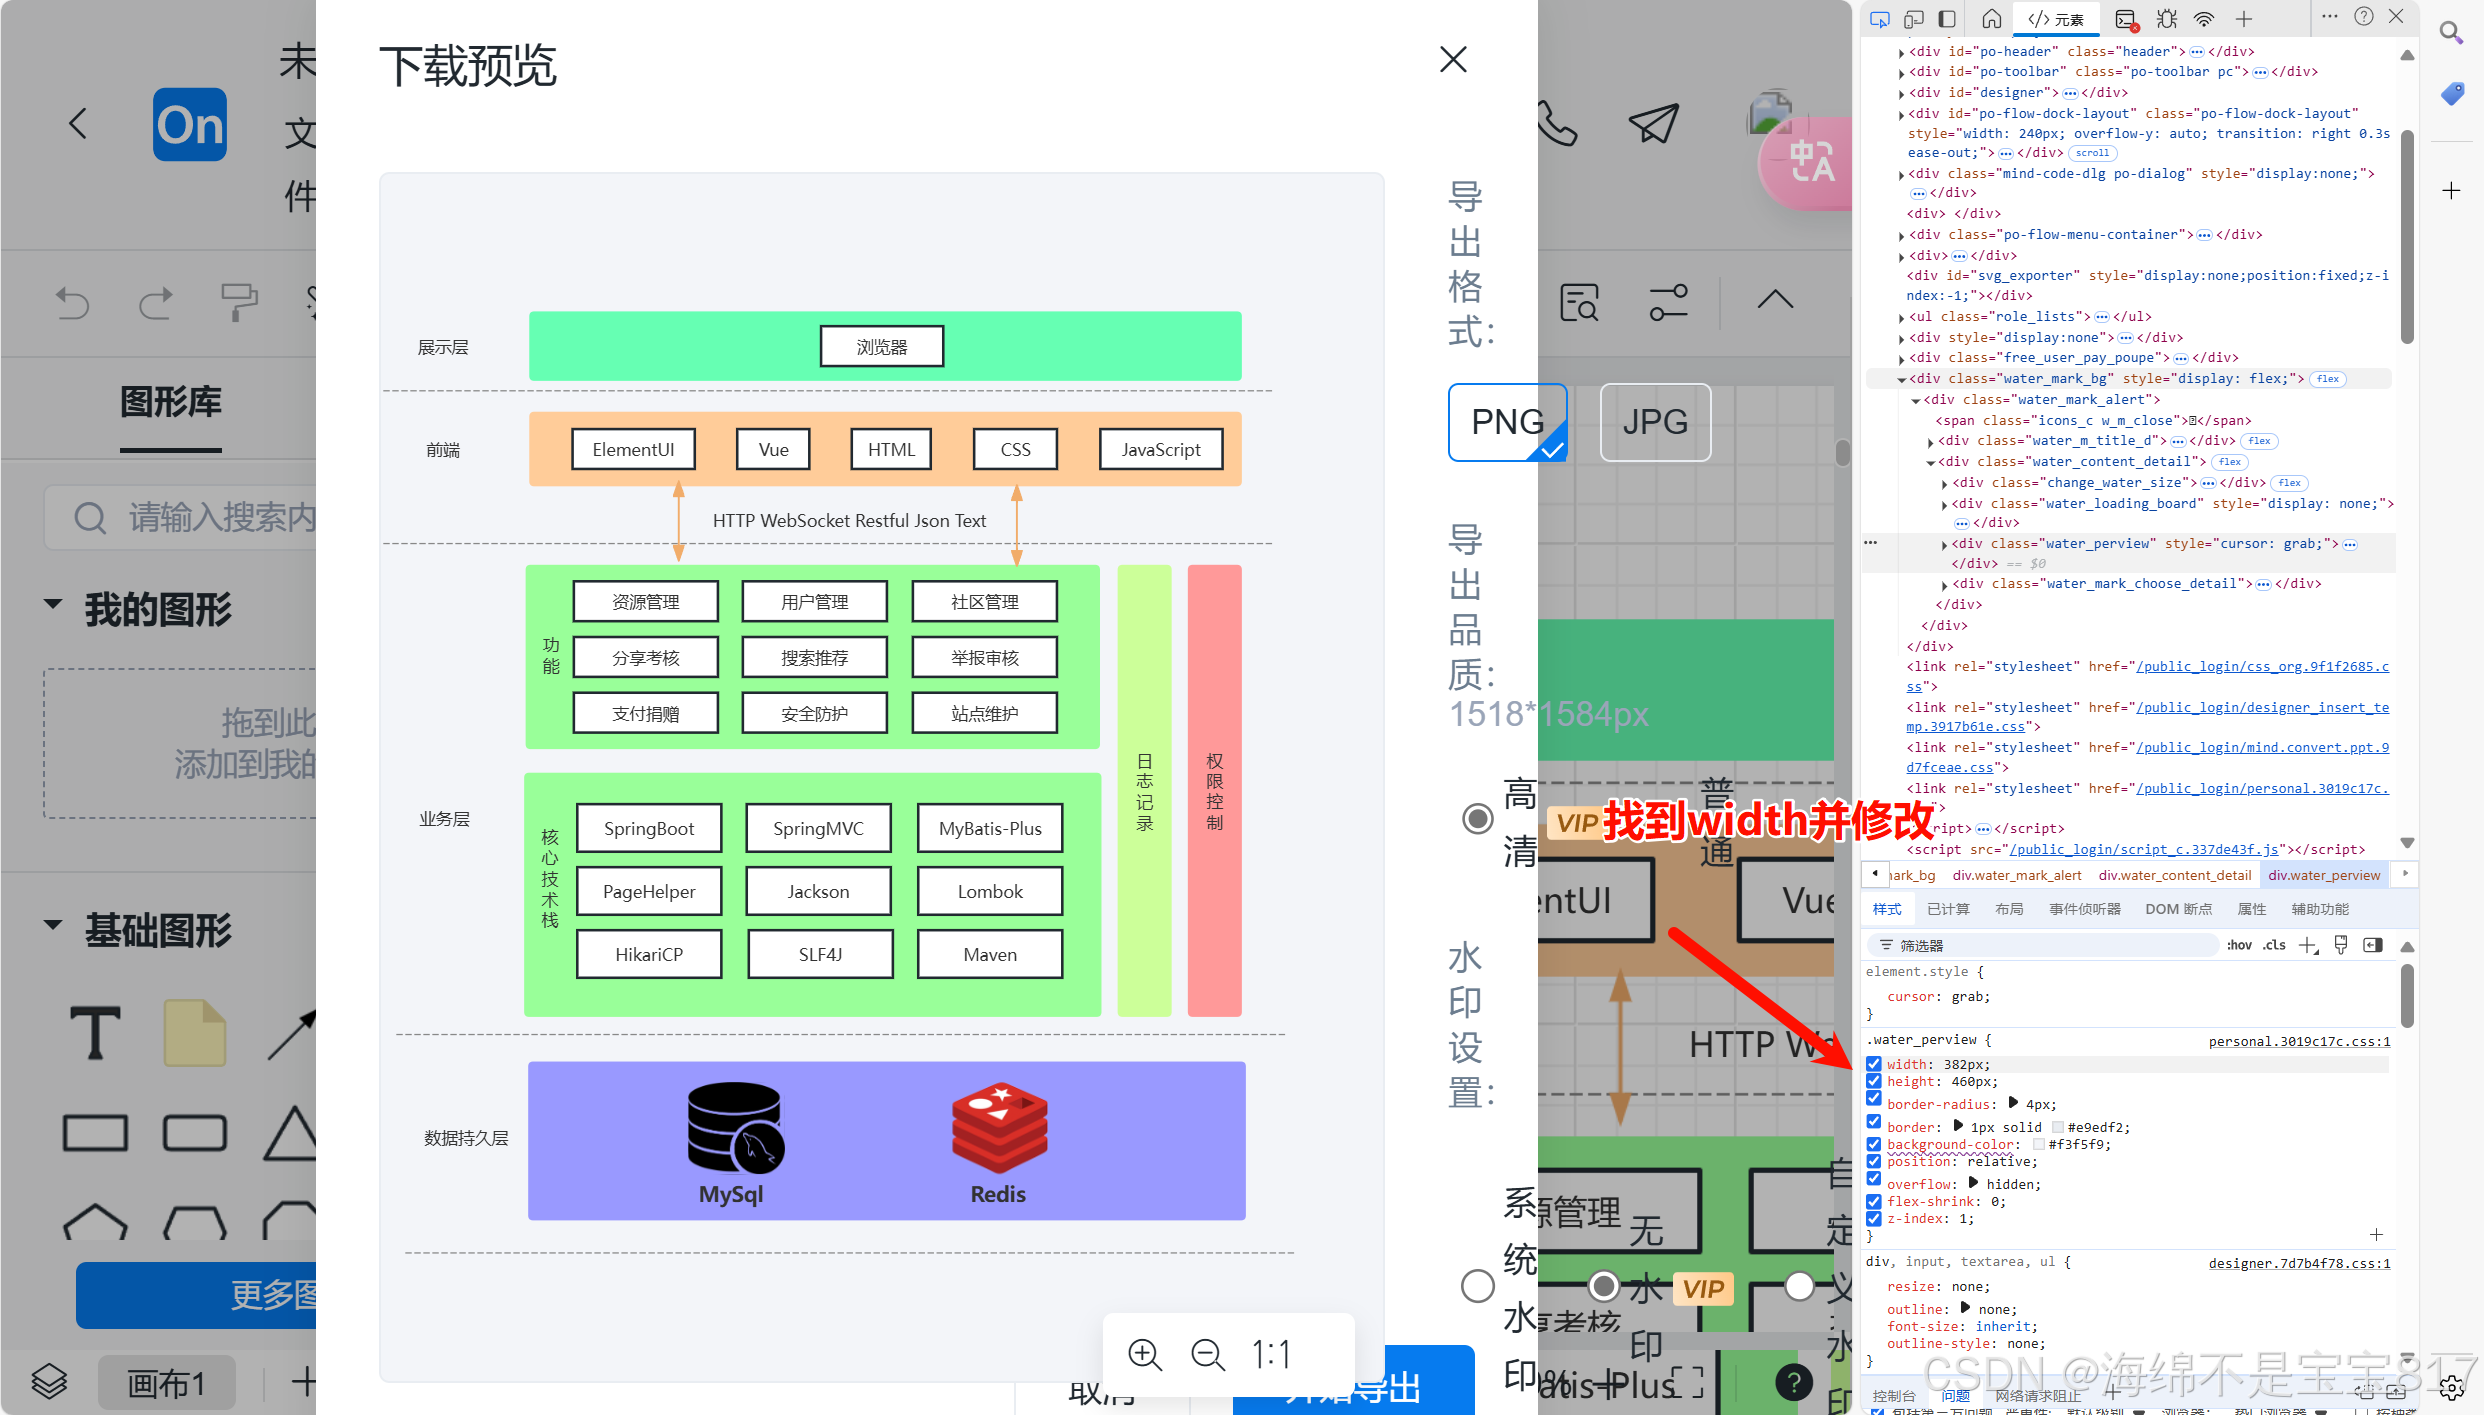Select the format painter roller icon
This screenshot has width=2484, height=1415.
tap(238, 302)
